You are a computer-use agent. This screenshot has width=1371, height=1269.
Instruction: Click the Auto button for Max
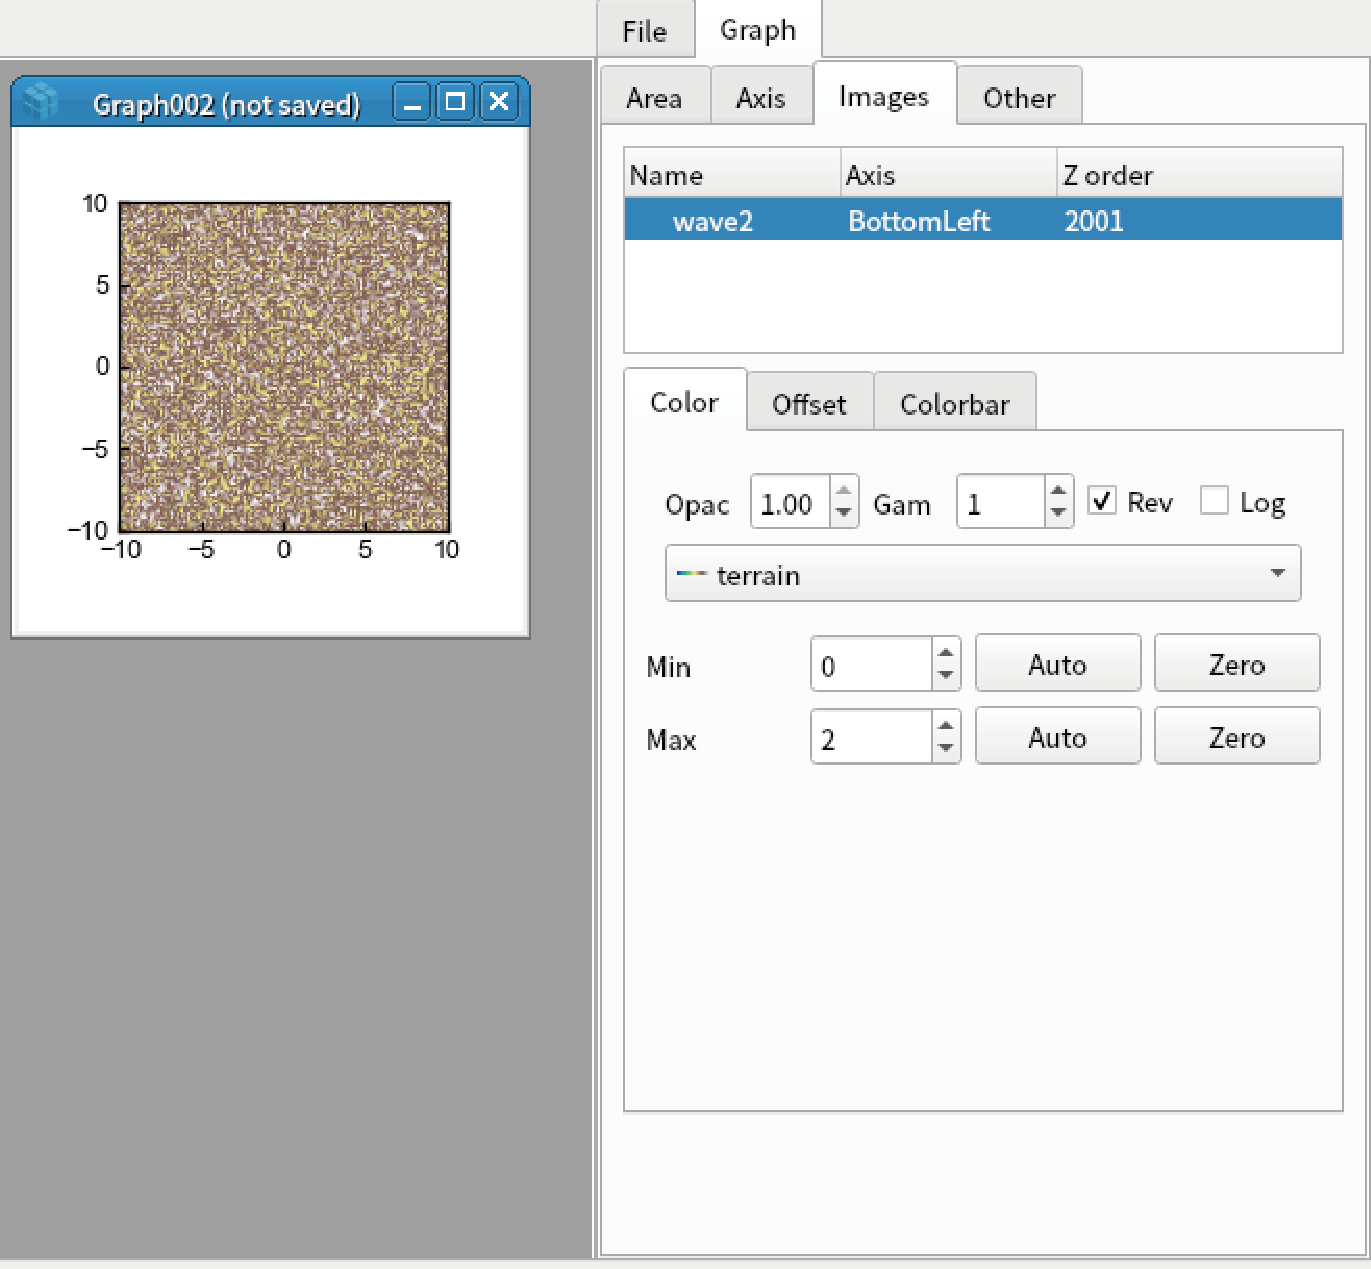(x=1058, y=736)
